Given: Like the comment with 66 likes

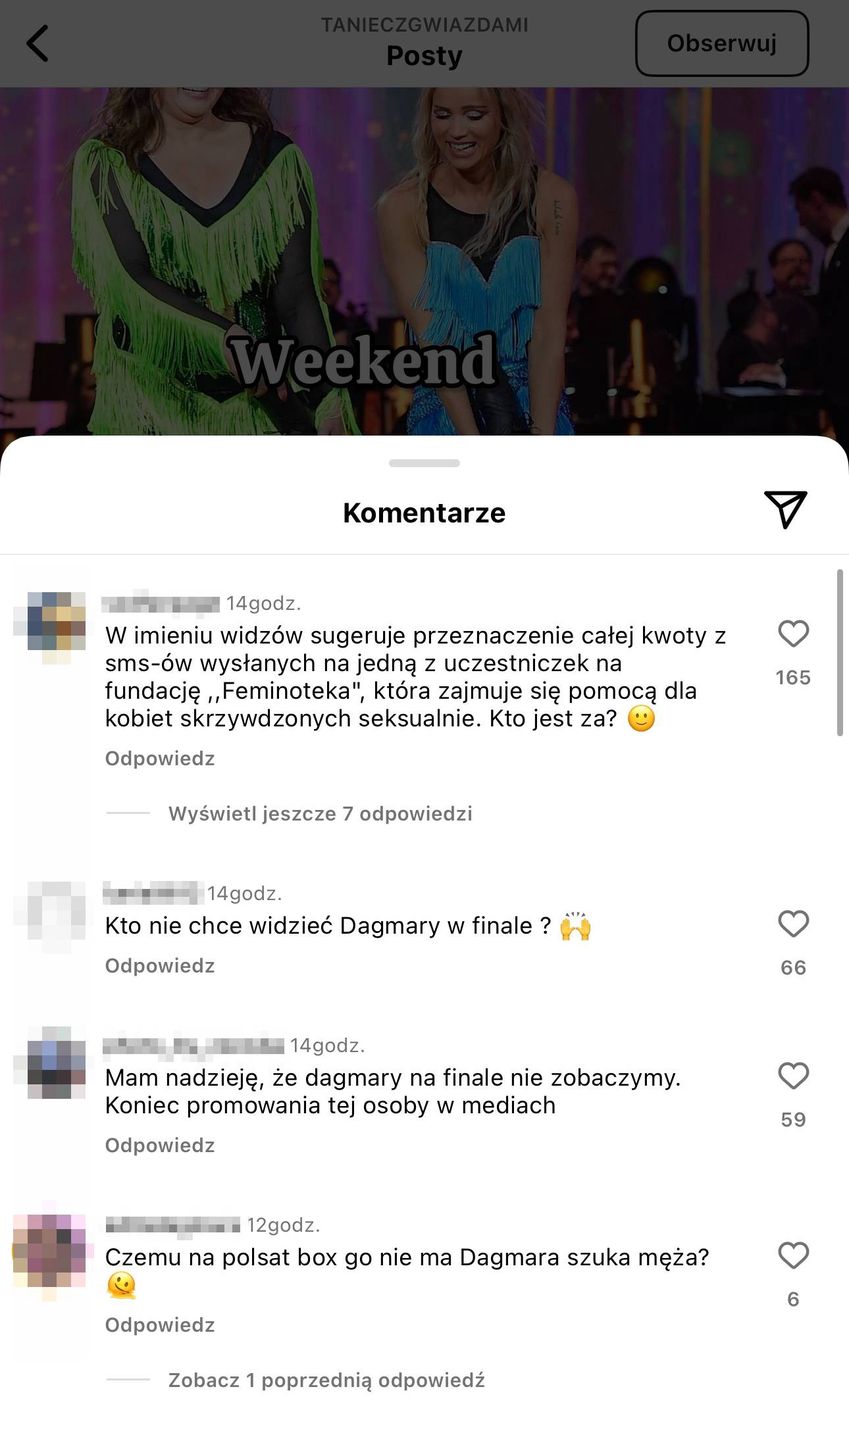Looking at the screenshot, I should [793, 924].
